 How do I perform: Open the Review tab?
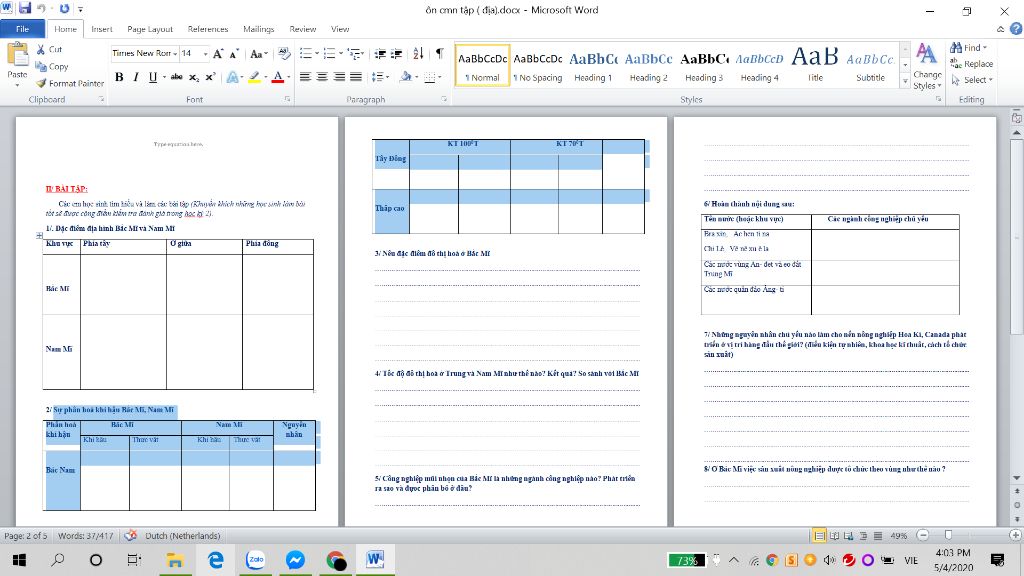[302, 29]
